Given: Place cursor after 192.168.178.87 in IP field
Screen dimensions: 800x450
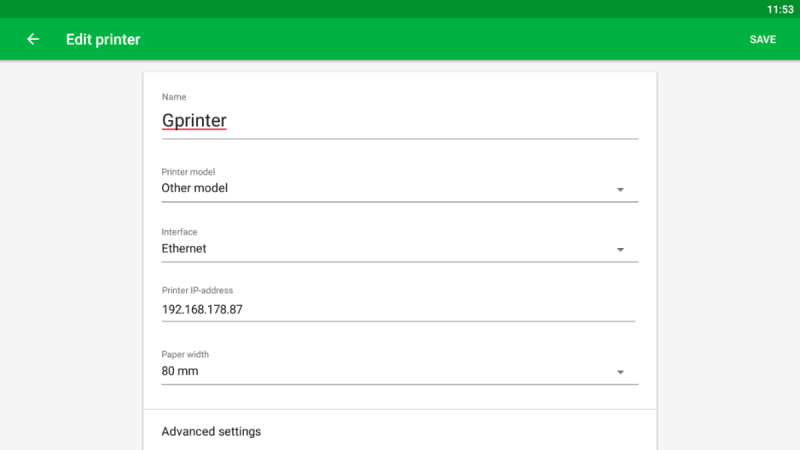Looking at the screenshot, I should click(246, 310).
